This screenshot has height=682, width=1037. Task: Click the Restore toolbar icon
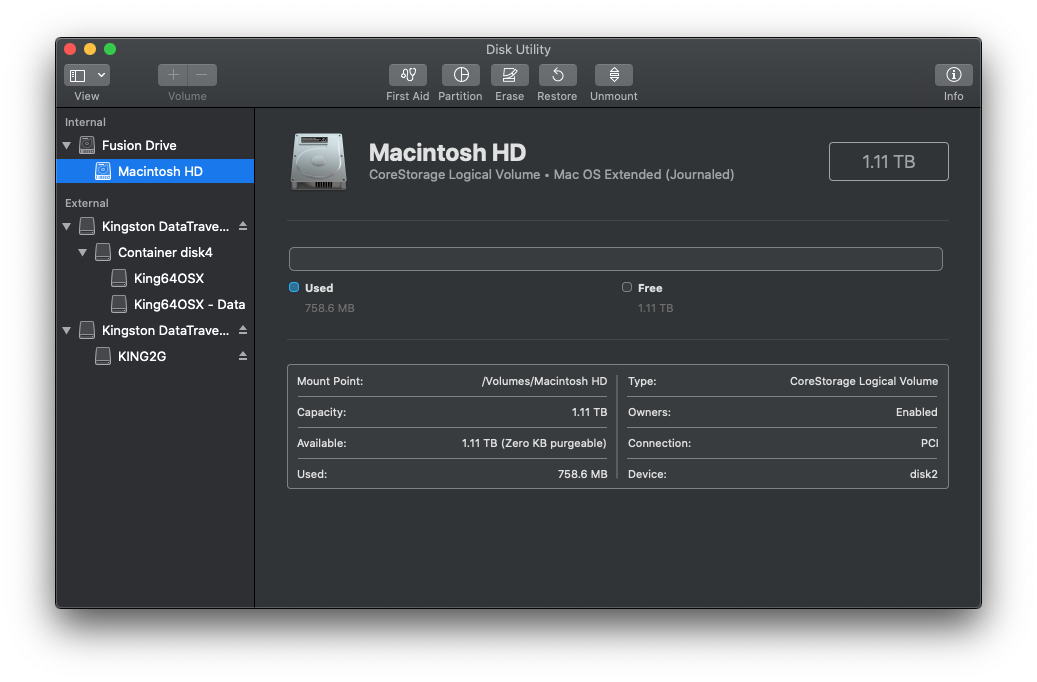(x=558, y=75)
